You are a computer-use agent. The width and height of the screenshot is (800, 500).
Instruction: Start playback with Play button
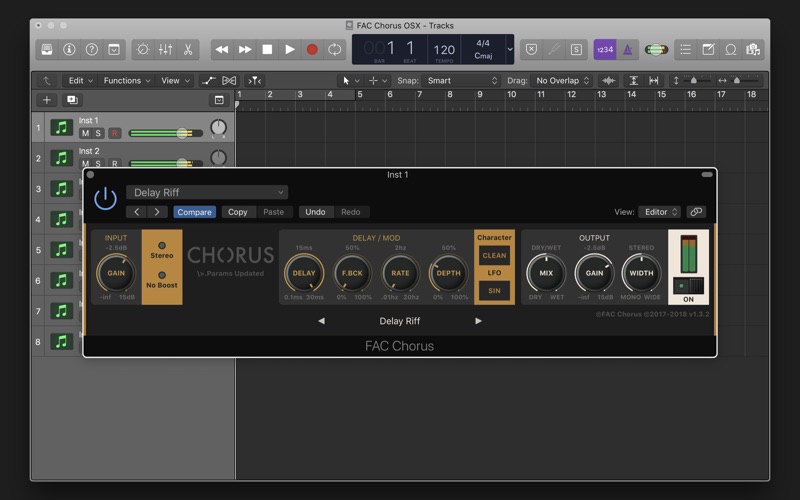pyautogui.click(x=290, y=49)
